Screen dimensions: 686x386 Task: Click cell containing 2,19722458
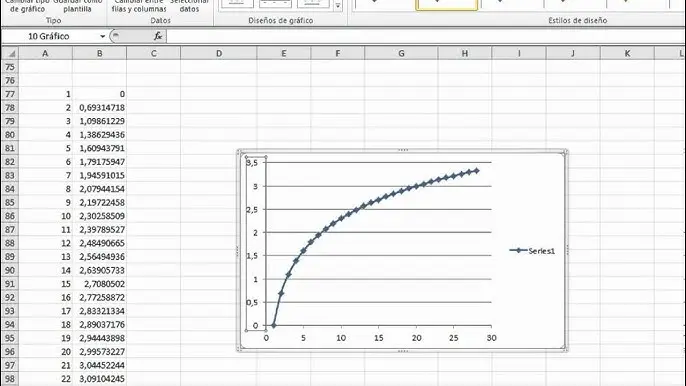click(99, 203)
